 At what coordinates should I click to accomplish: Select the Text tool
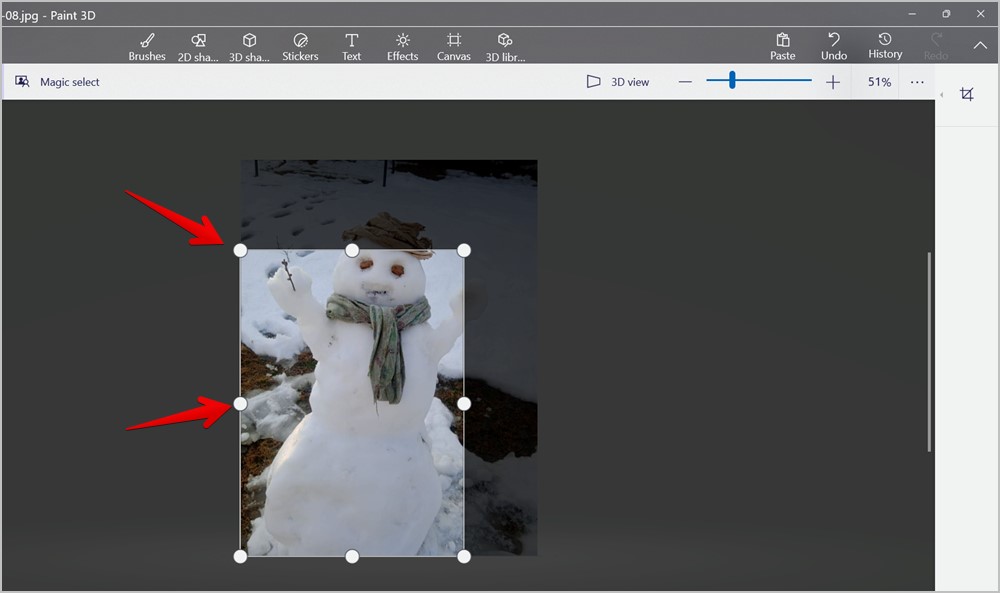[x=351, y=47]
